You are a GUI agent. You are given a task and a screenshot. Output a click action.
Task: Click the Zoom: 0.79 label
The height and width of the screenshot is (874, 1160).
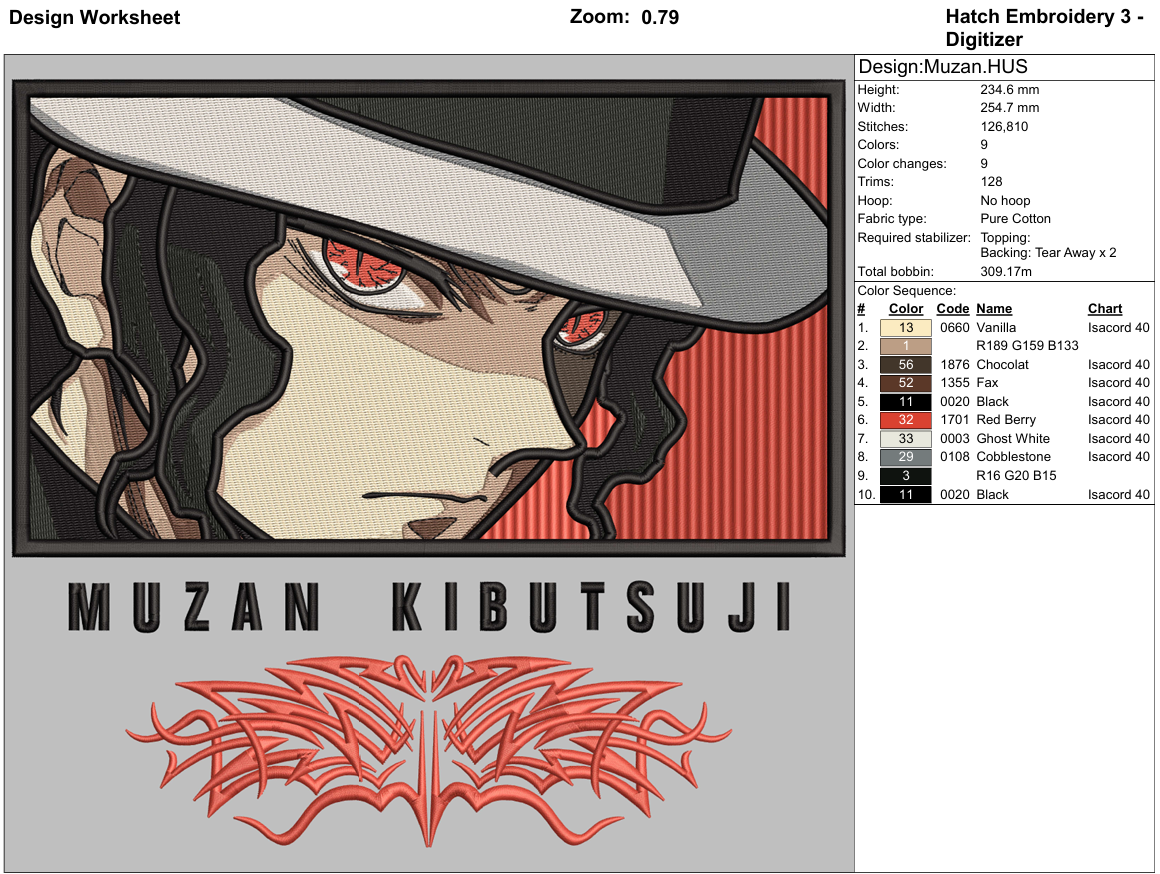click(624, 17)
